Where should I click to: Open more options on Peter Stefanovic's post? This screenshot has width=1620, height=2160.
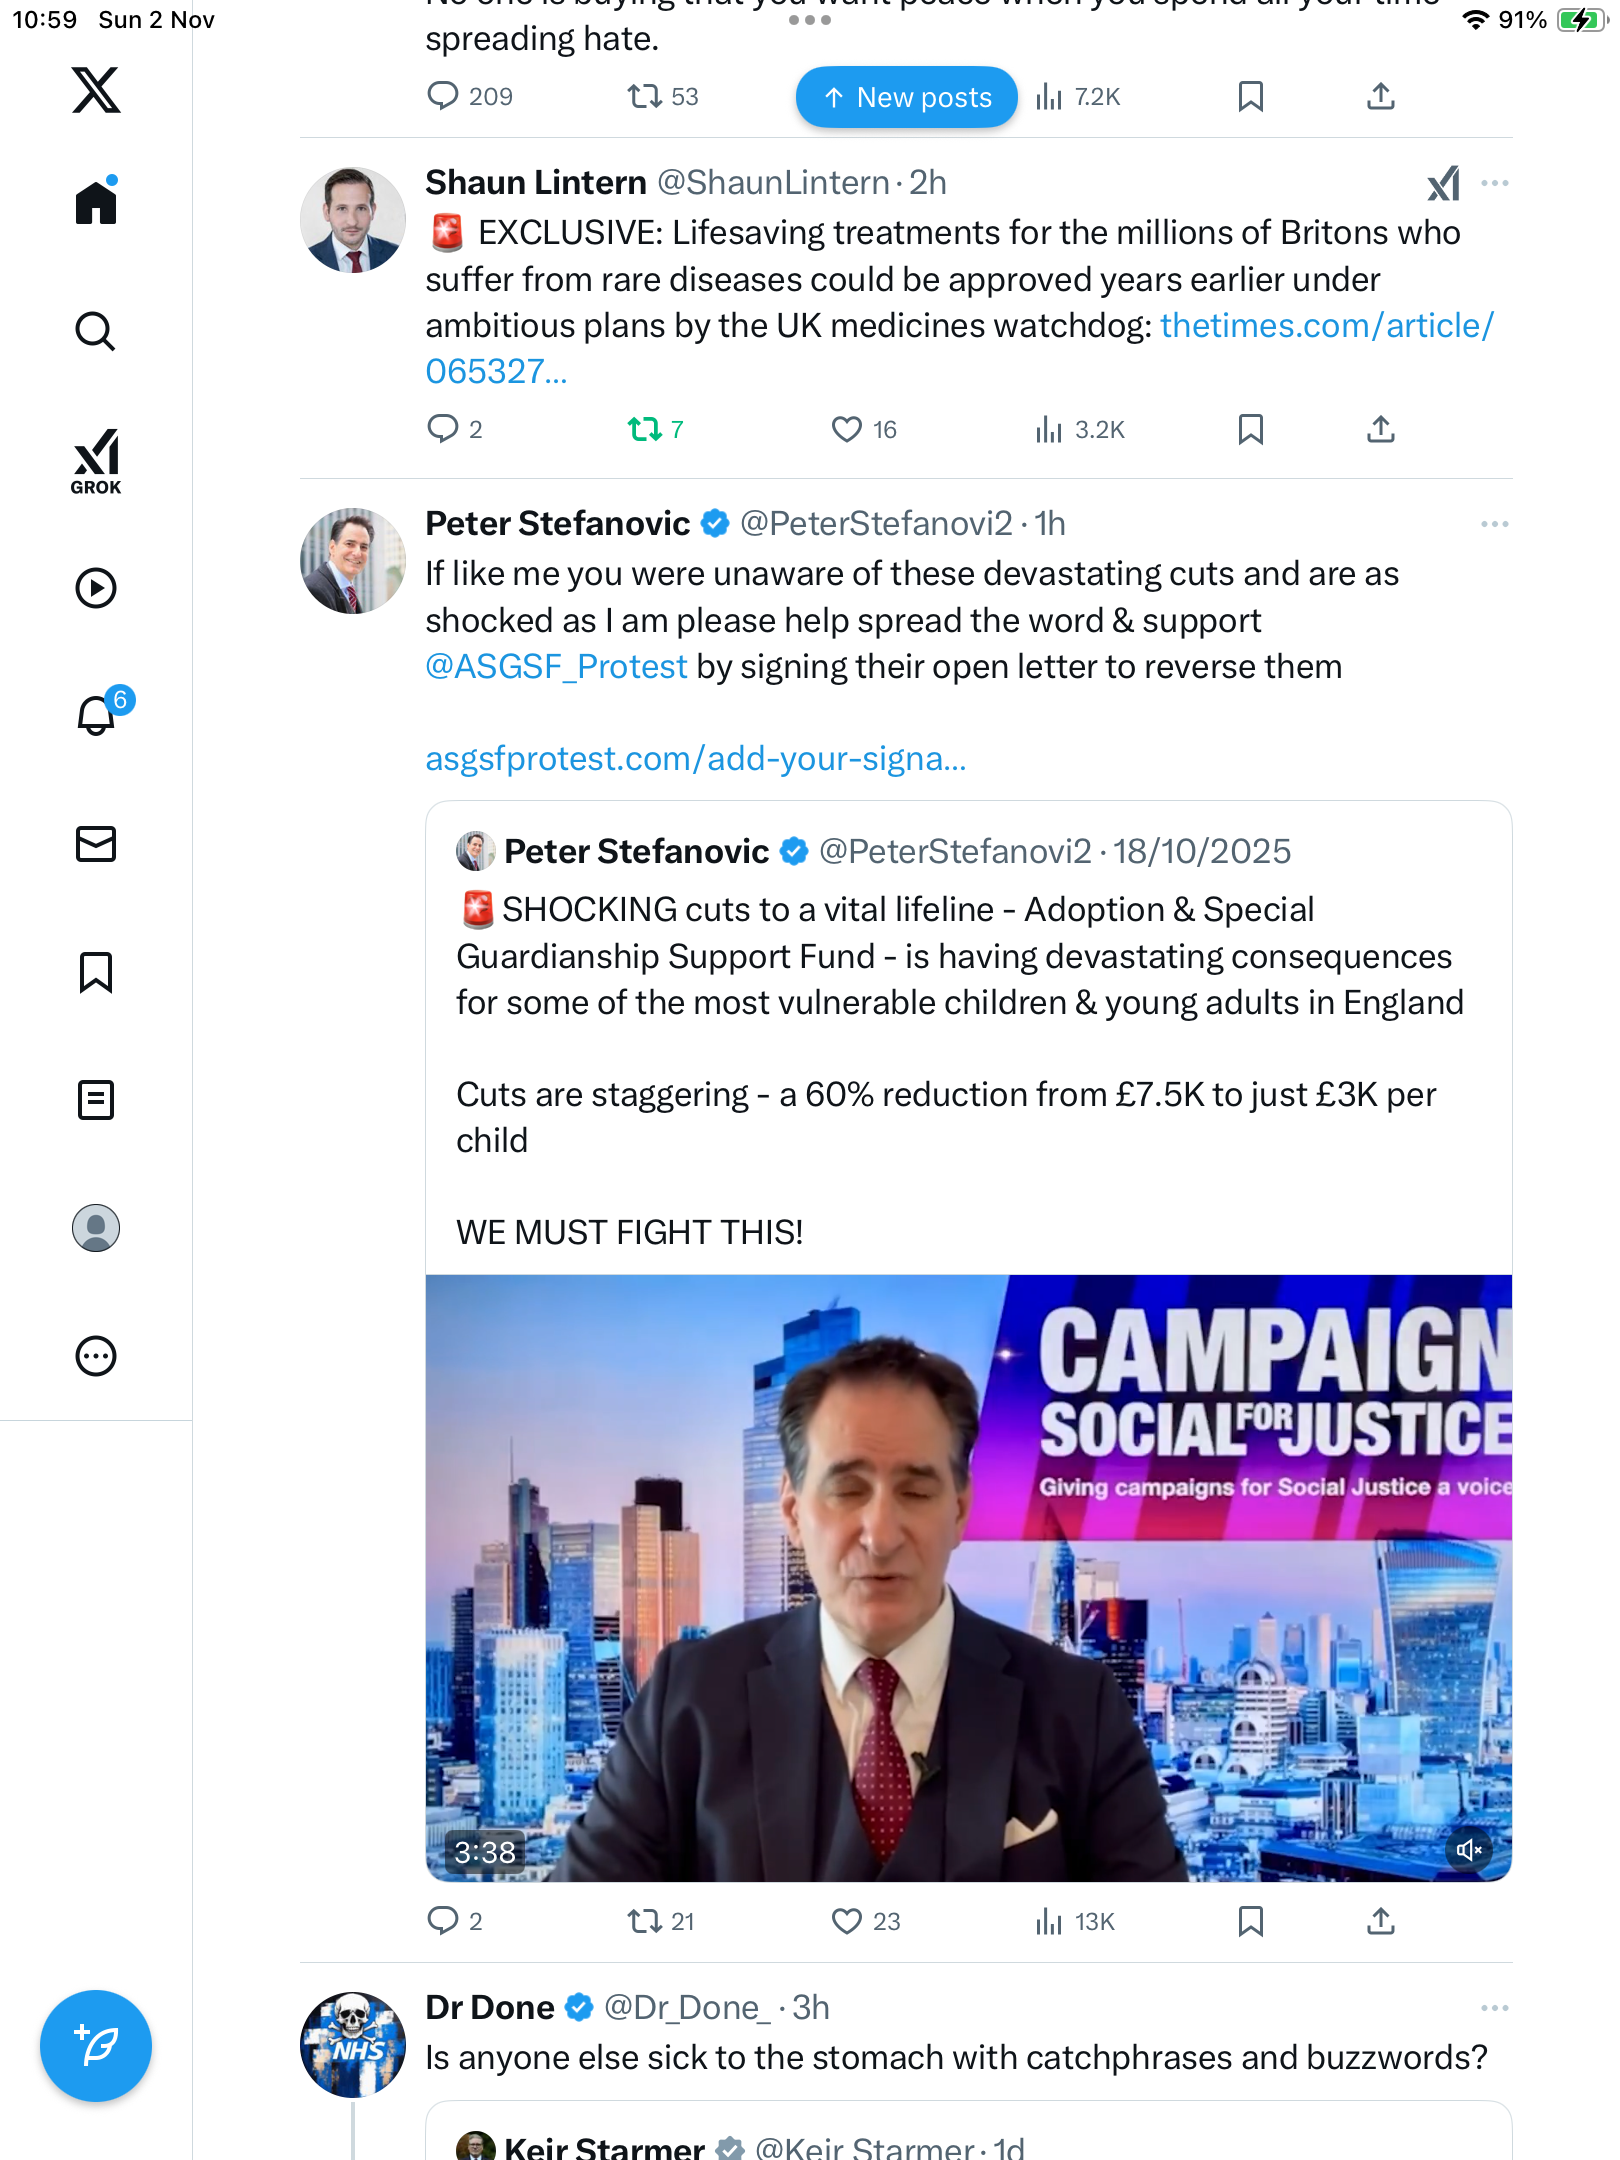tap(1494, 524)
